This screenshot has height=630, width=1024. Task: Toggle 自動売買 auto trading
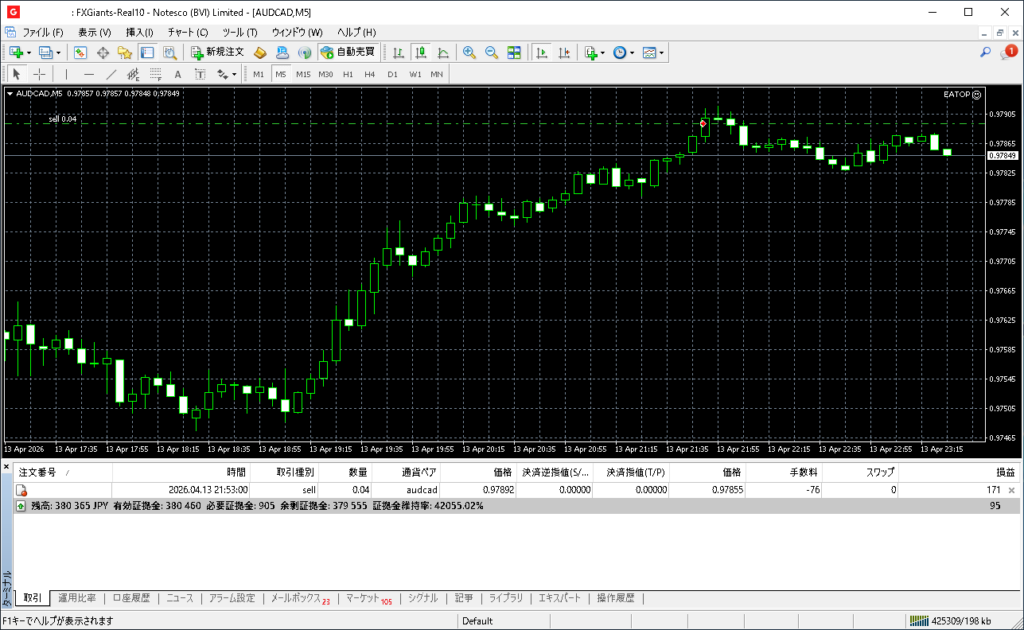click(348, 52)
